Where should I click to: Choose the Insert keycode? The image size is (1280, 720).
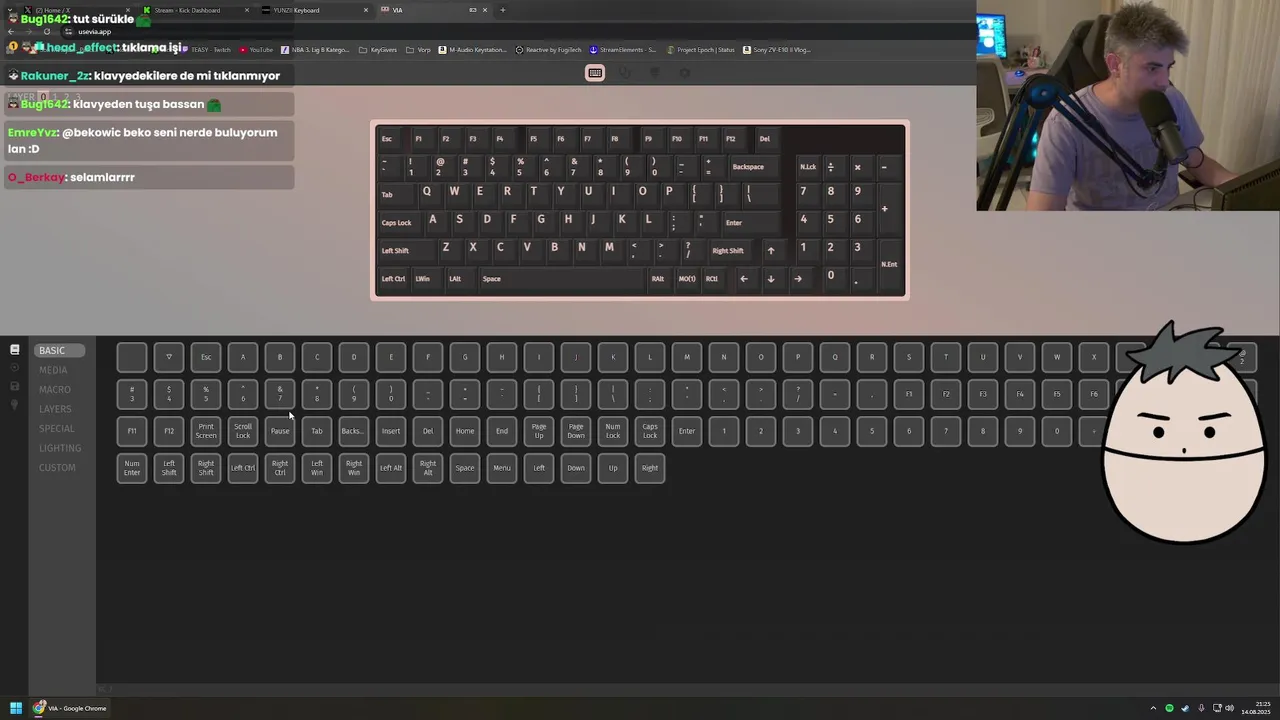coord(391,431)
